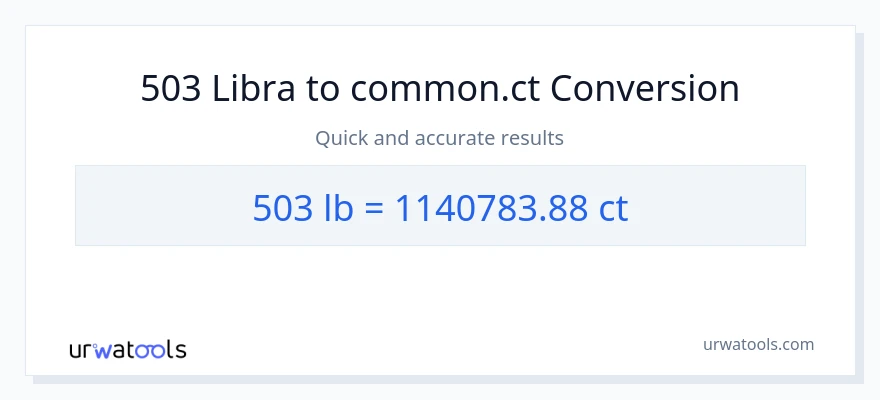The height and width of the screenshot is (400, 880).
Task: Click the urwatools logo
Action: (127, 349)
